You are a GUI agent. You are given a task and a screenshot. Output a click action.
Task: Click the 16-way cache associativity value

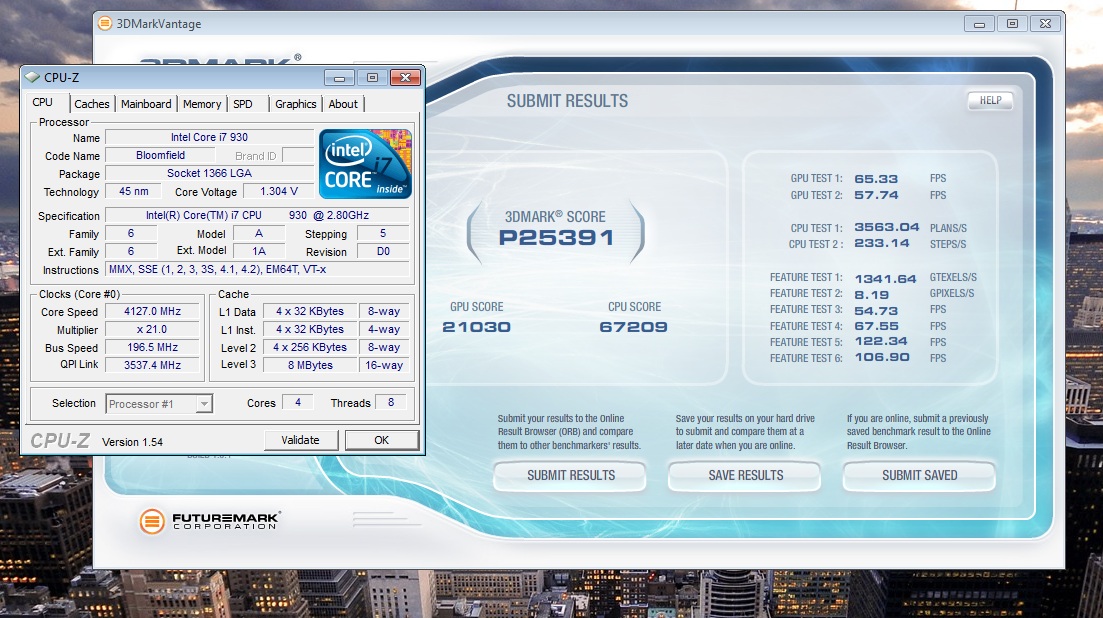point(384,365)
